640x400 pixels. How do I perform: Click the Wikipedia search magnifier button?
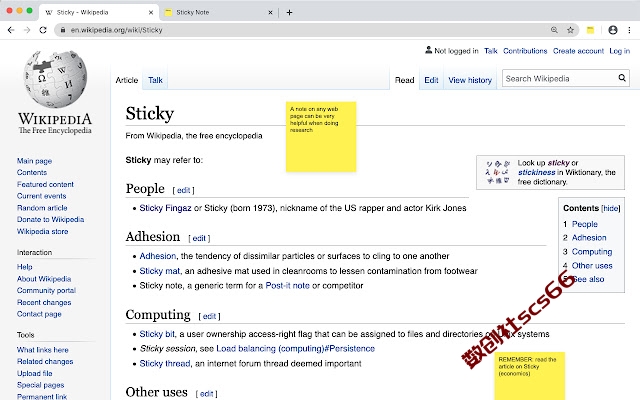point(622,78)
